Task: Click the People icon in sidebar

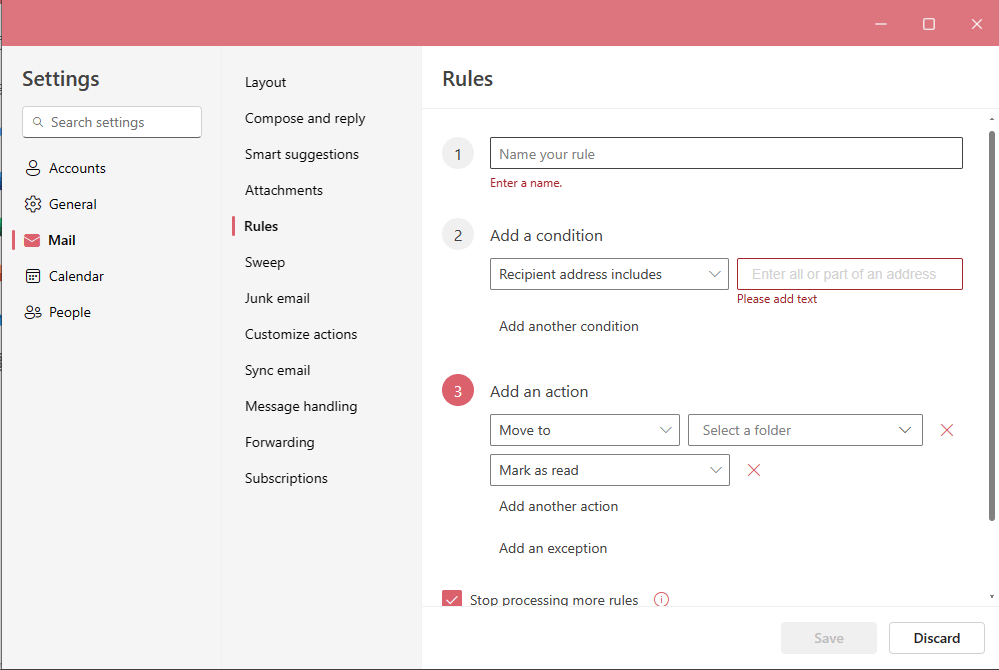Action: 32,312
